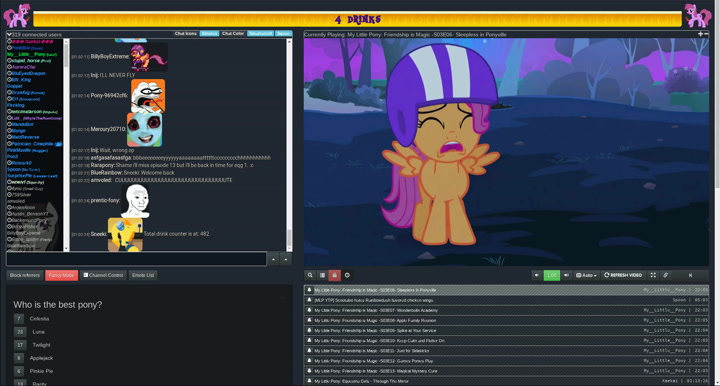Click username My__Little__Pony in the userlist
The width and height of the screenshot is (720, 386).
pyautogui.click(x=26, y=54)
